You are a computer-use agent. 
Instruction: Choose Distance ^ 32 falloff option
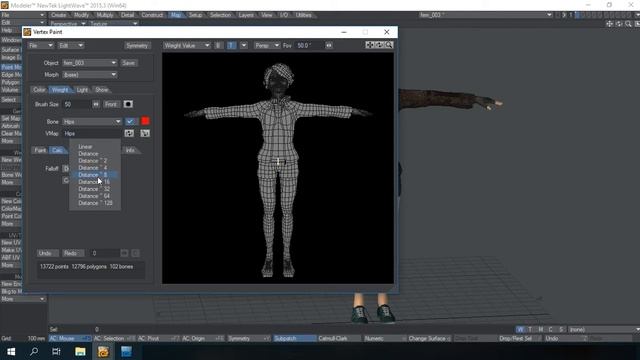click(x=95, y=189)
